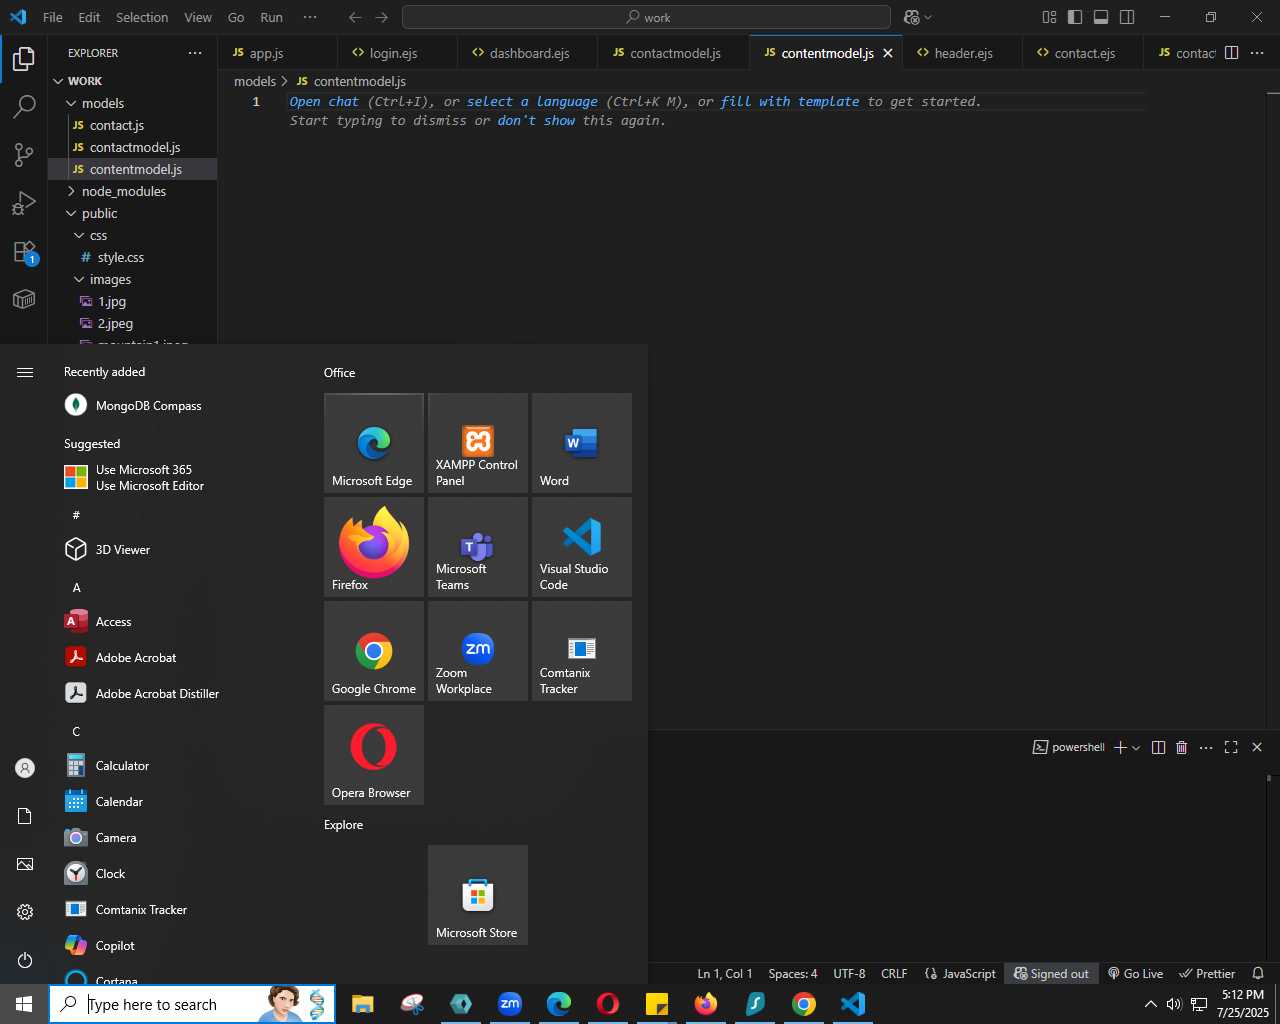Open Settings gear in Start menu
The width and height of the screenshot is (1280, 1024).
pos(25,912)
